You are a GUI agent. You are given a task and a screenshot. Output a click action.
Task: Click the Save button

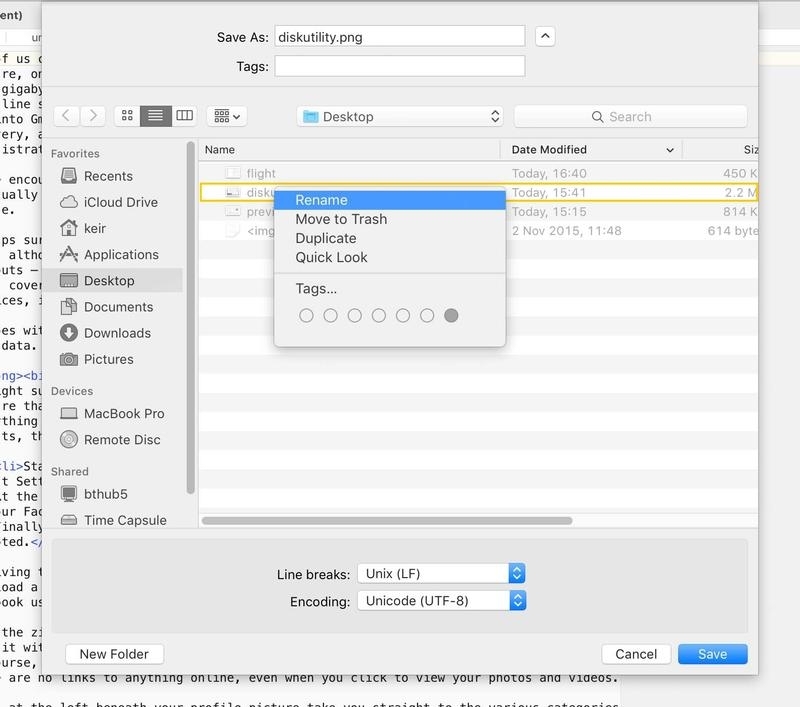[712, 654]
